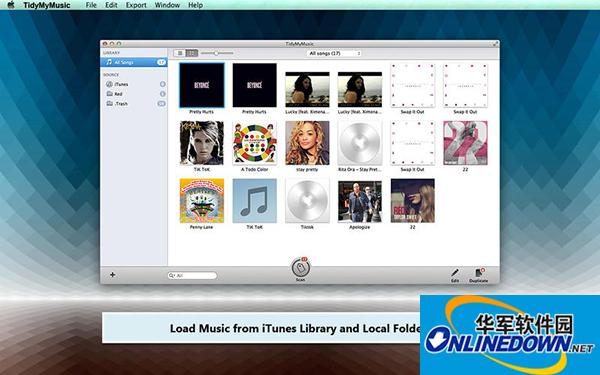Select the Rita Ora - Stay Pret... disc cover

tap(360, 143)
